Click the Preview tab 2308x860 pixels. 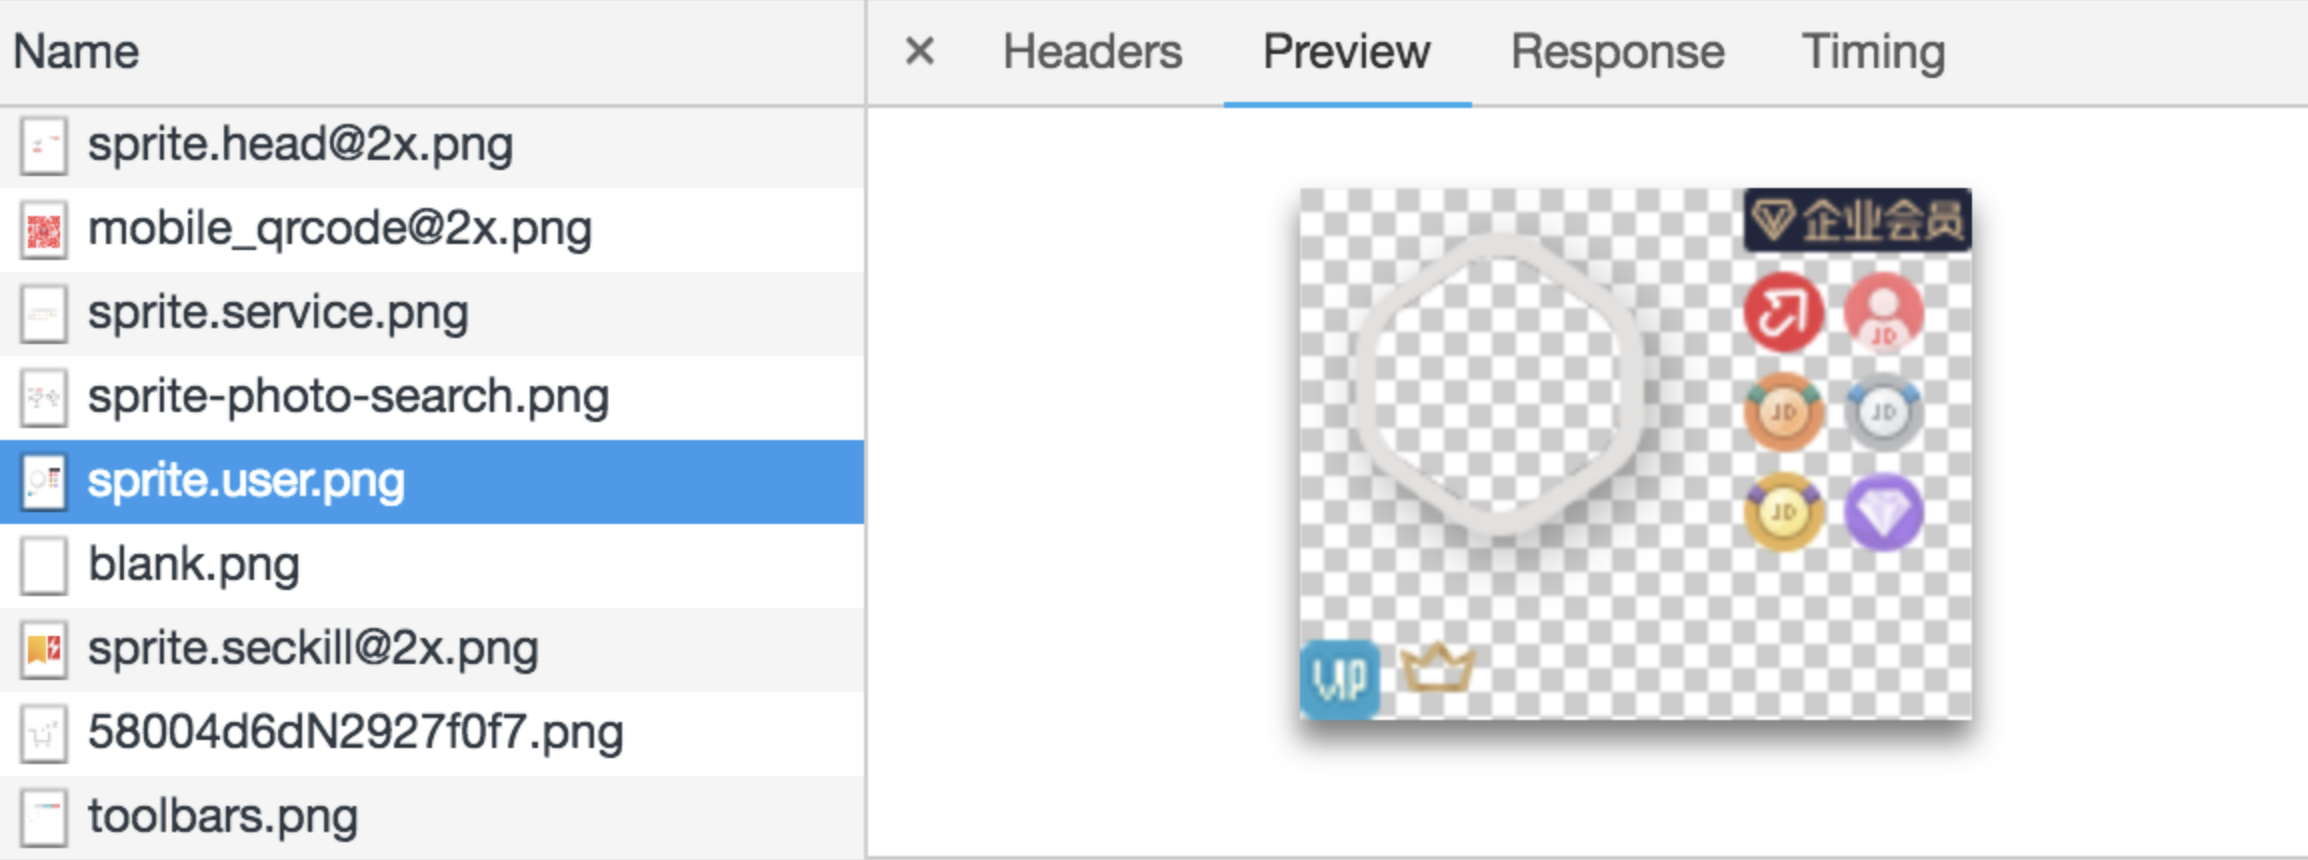point(1346,52)
